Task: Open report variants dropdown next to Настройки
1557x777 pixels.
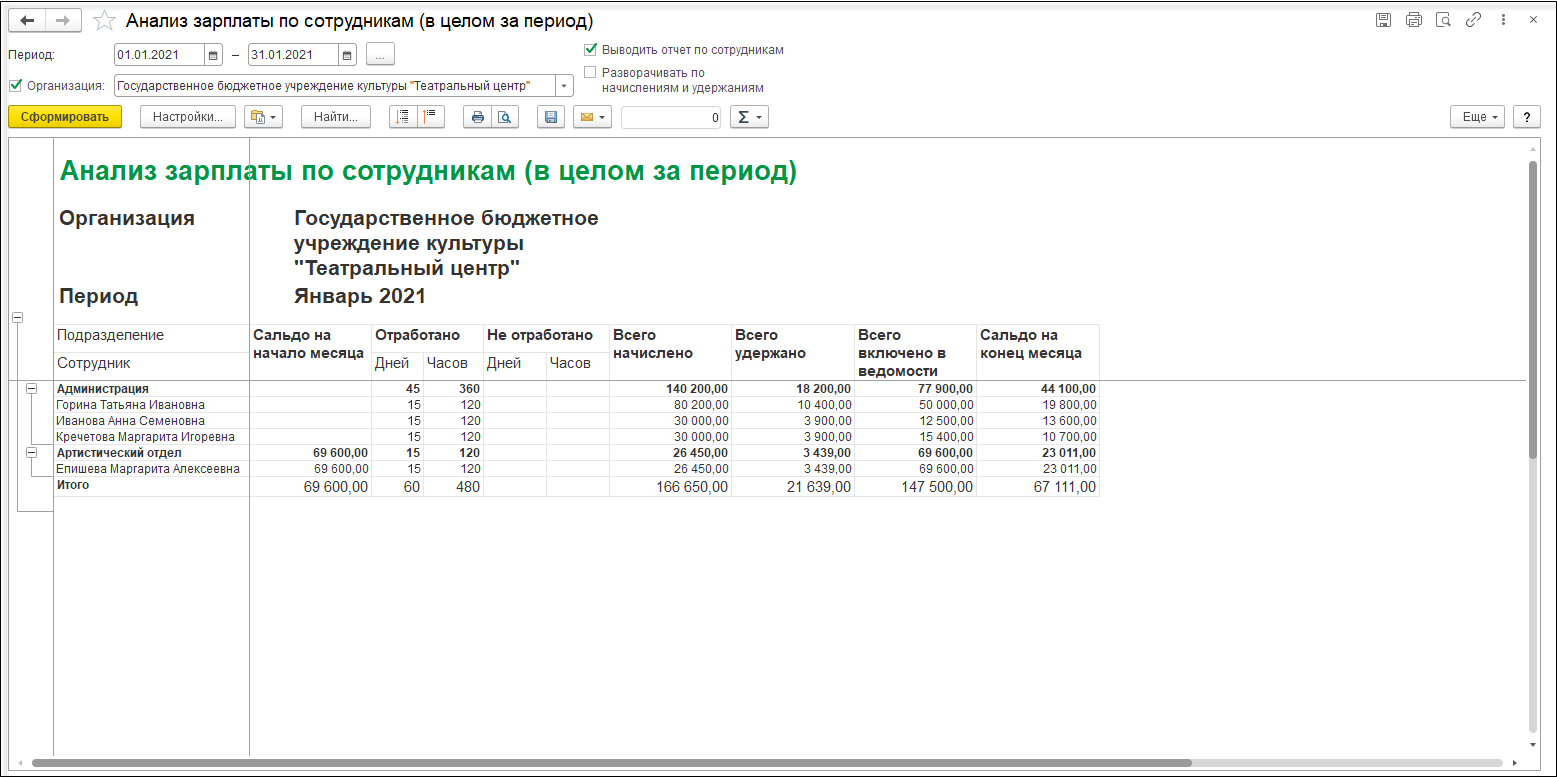Action: coord(263,117)
